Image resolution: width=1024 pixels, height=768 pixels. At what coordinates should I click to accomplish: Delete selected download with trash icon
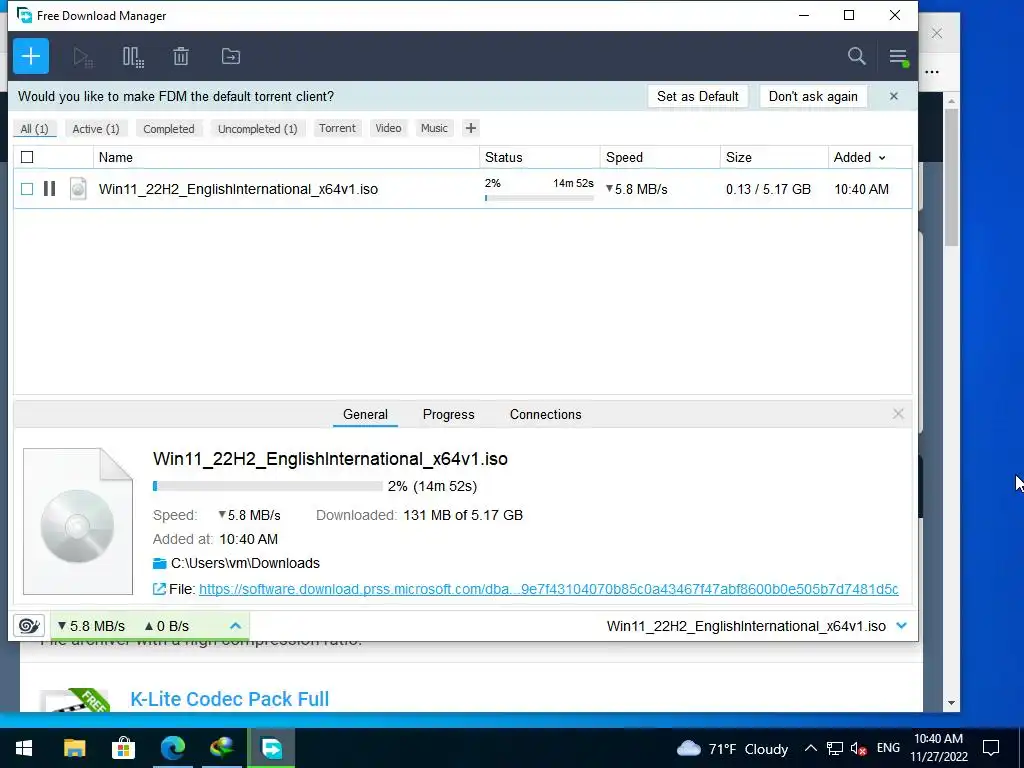[181, 56]
